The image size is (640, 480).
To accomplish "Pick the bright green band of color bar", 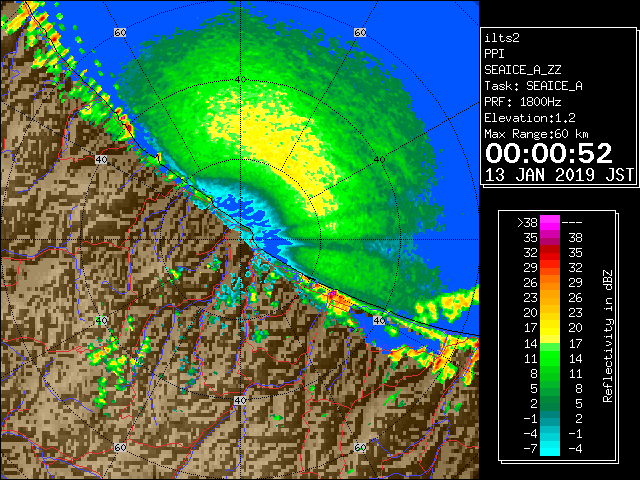I will [x=550, y=358].
